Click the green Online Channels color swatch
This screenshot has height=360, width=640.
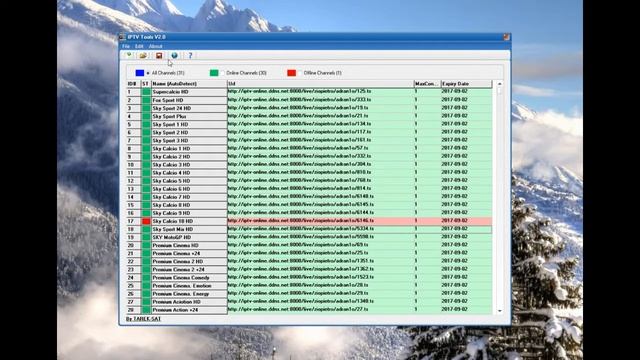[x=214, y=73]
